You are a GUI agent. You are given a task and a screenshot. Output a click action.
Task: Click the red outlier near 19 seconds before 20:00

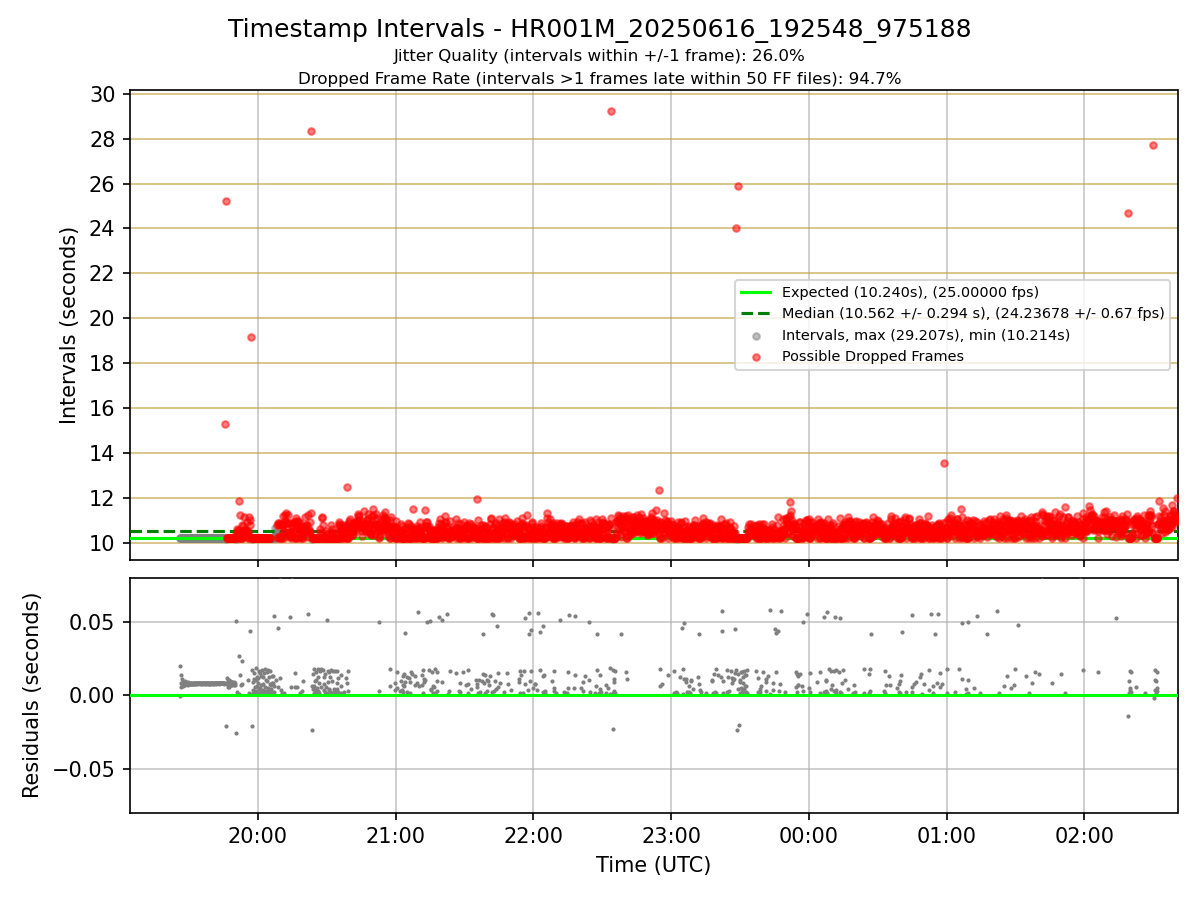coord(251,337)
